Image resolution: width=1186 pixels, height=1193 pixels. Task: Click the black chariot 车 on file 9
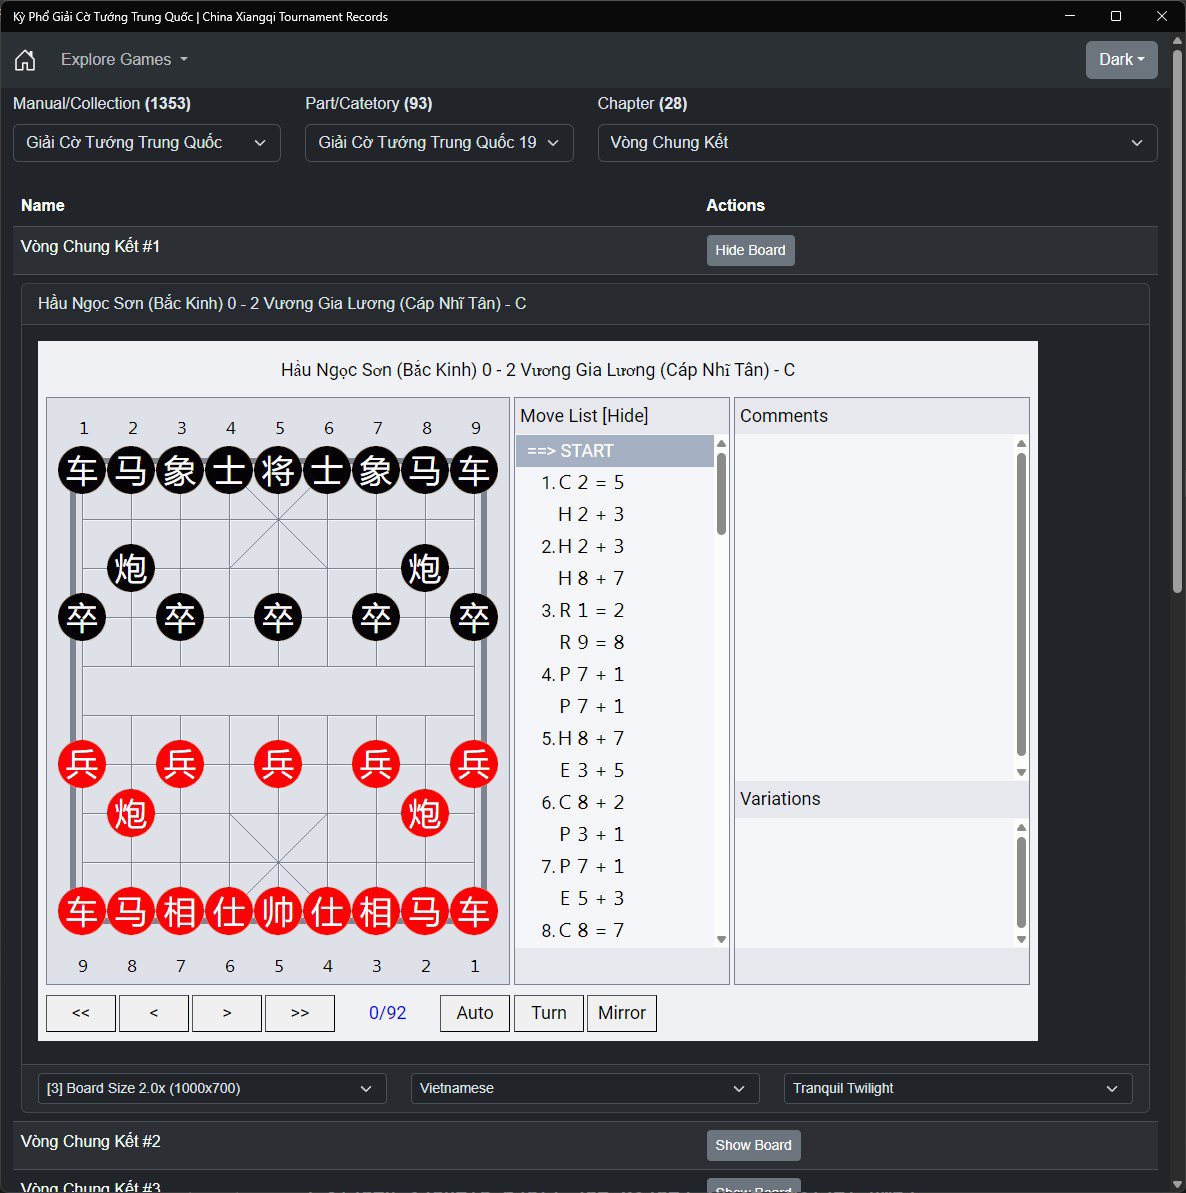coord(474,469)
